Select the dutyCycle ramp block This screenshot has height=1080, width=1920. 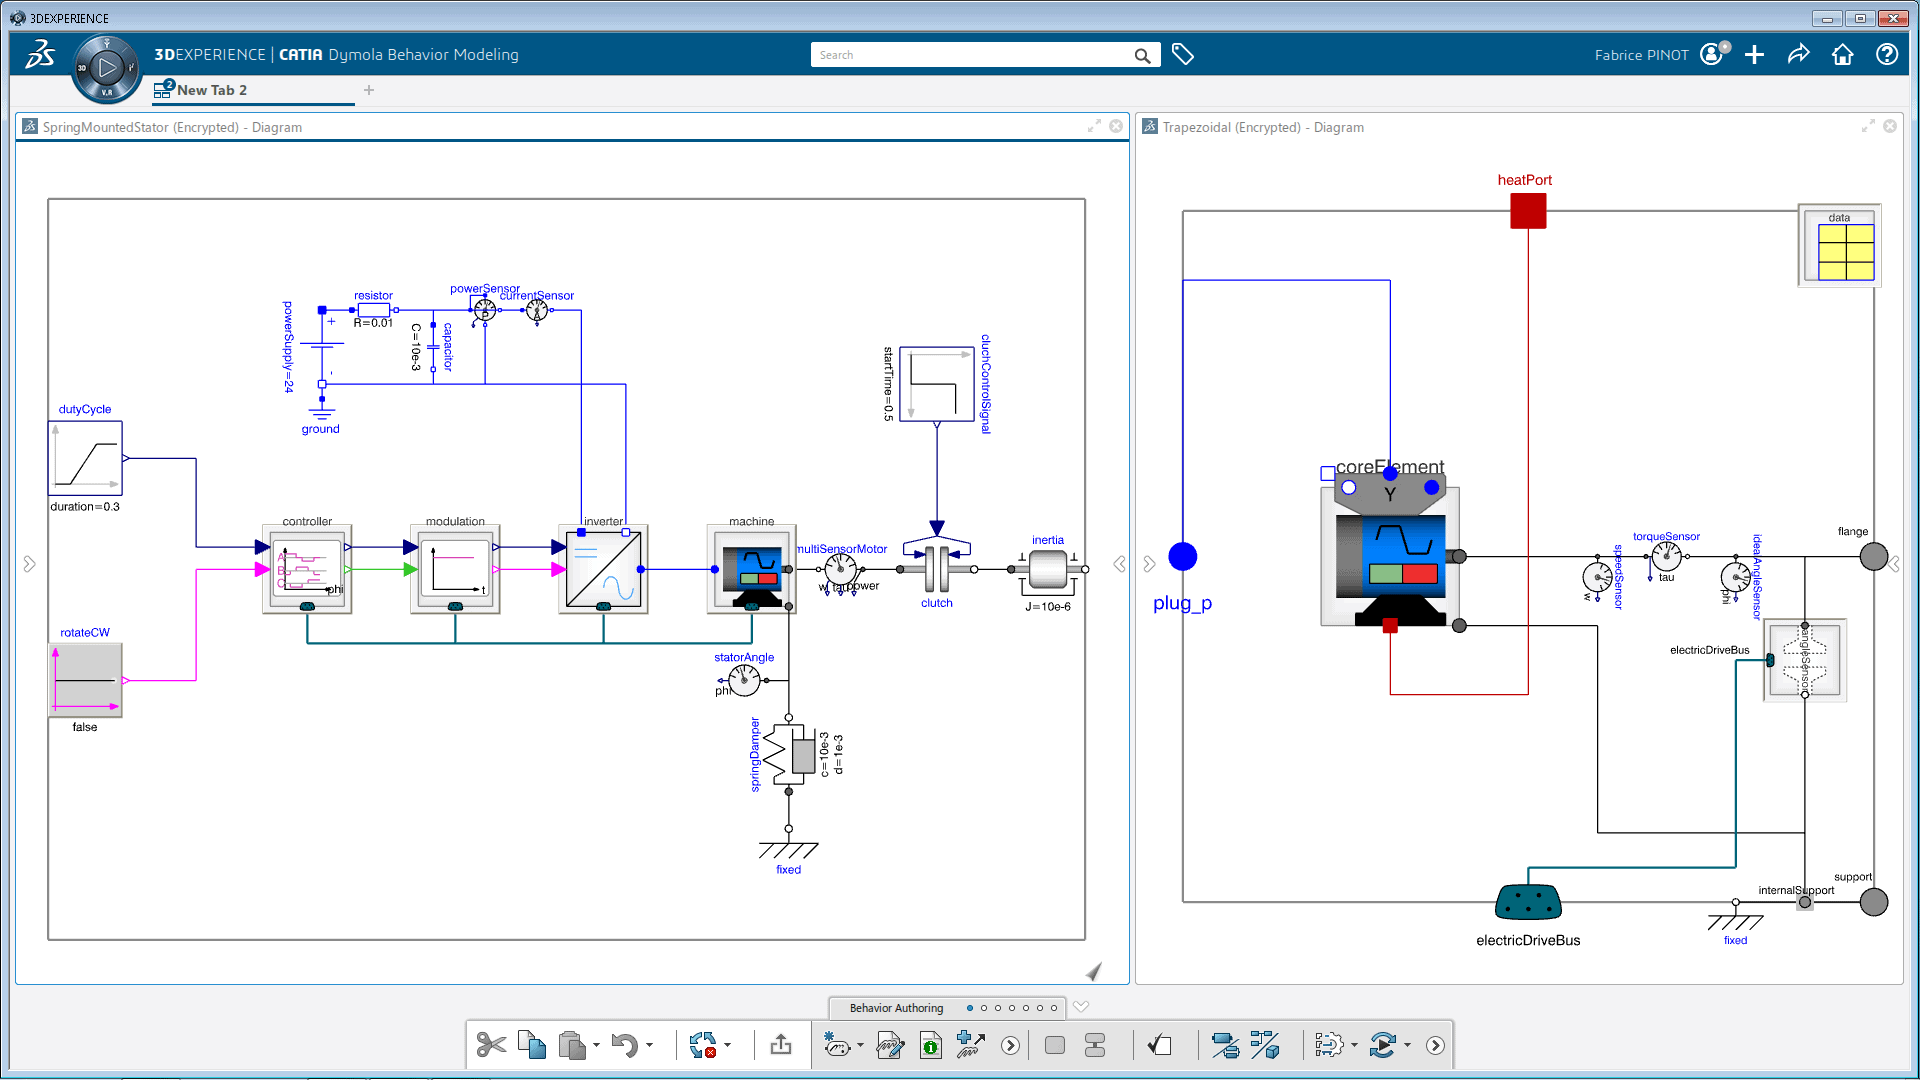(85, 458)
